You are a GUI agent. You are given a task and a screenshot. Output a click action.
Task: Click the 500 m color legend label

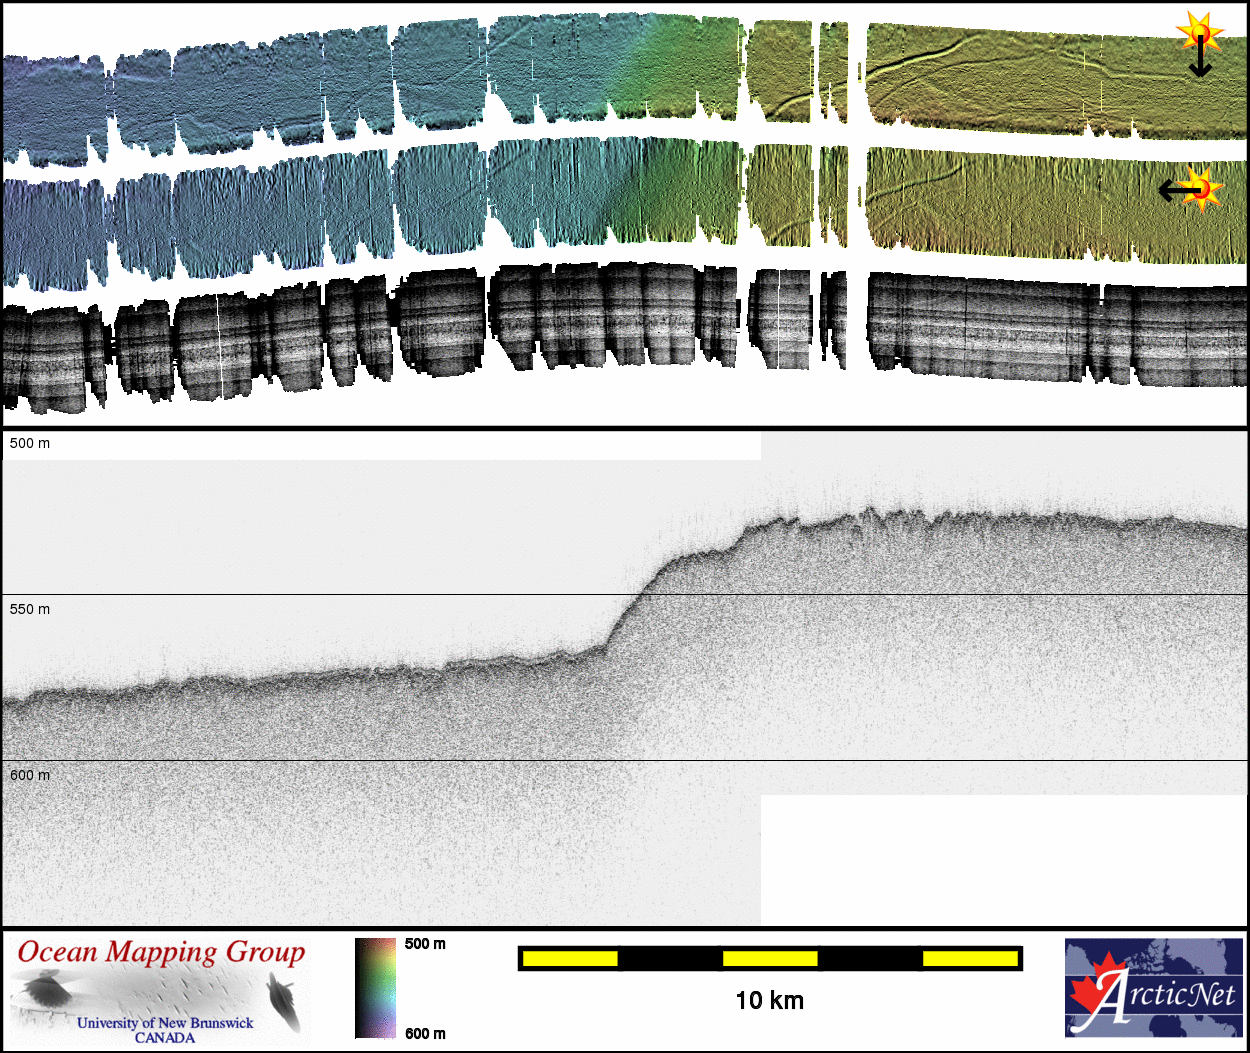point(425,944)
